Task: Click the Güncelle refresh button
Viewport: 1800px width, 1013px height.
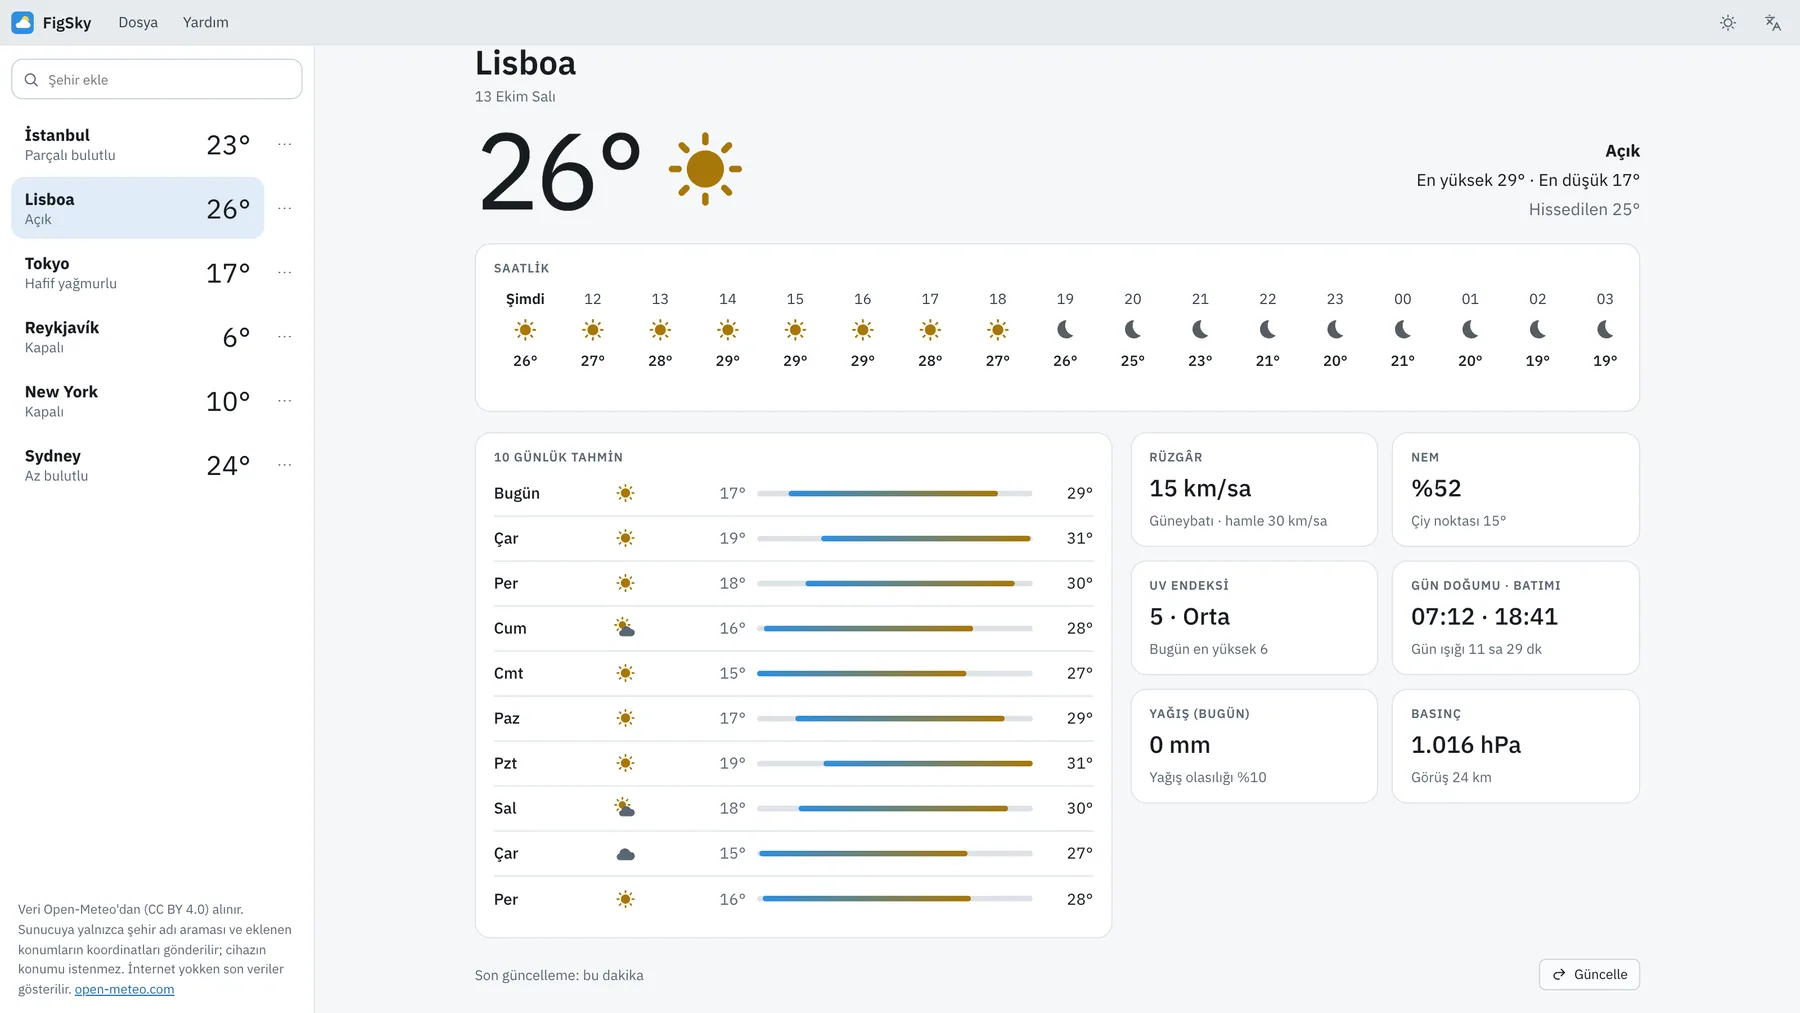Action: pos(1589,974)
